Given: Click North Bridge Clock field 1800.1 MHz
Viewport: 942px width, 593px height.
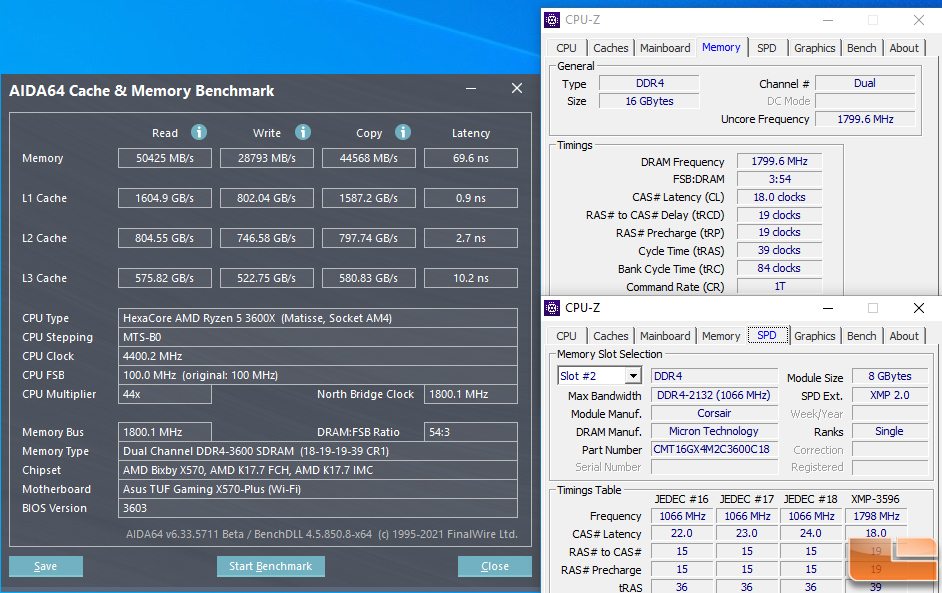Looking at the screenshot, I should point(471,394).
